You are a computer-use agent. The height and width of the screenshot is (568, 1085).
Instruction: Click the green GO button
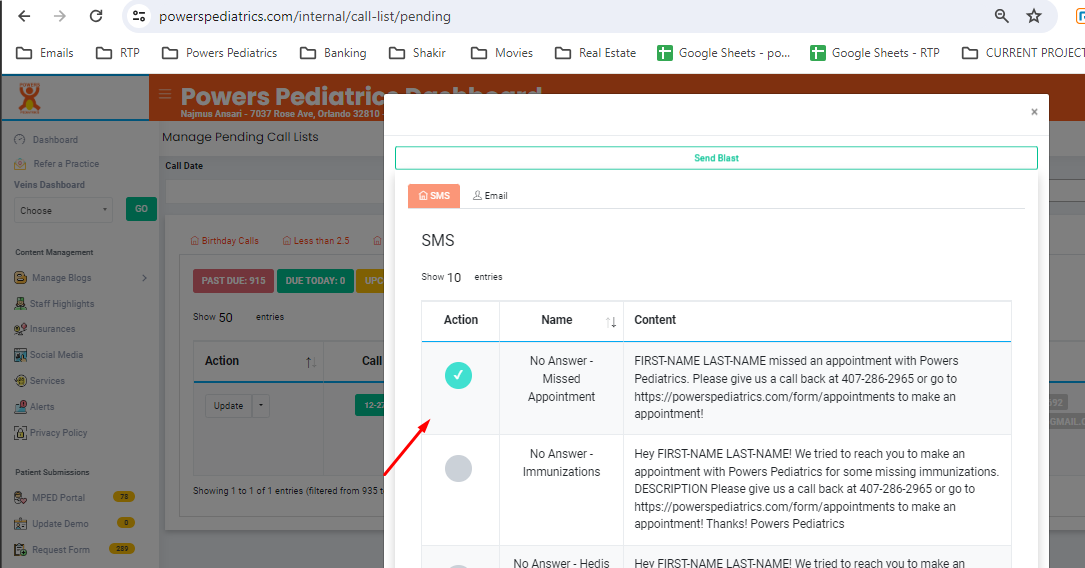[x=141, y=209]
